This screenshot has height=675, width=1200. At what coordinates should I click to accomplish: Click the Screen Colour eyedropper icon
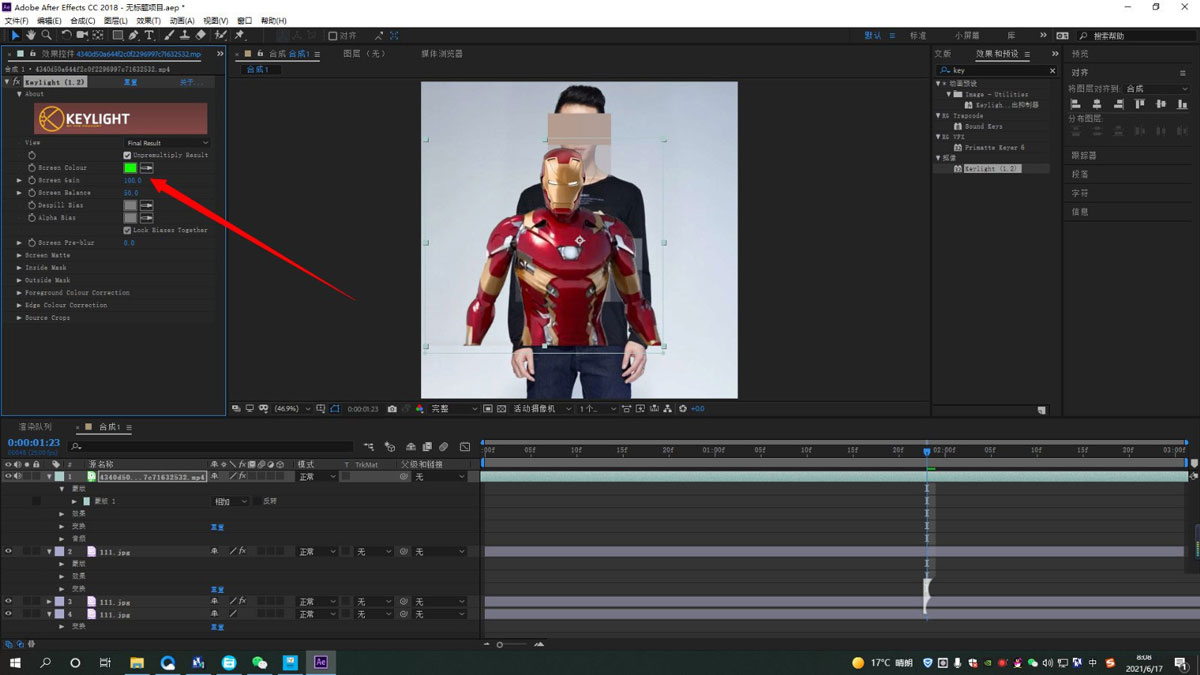click(x=146, y=168)
